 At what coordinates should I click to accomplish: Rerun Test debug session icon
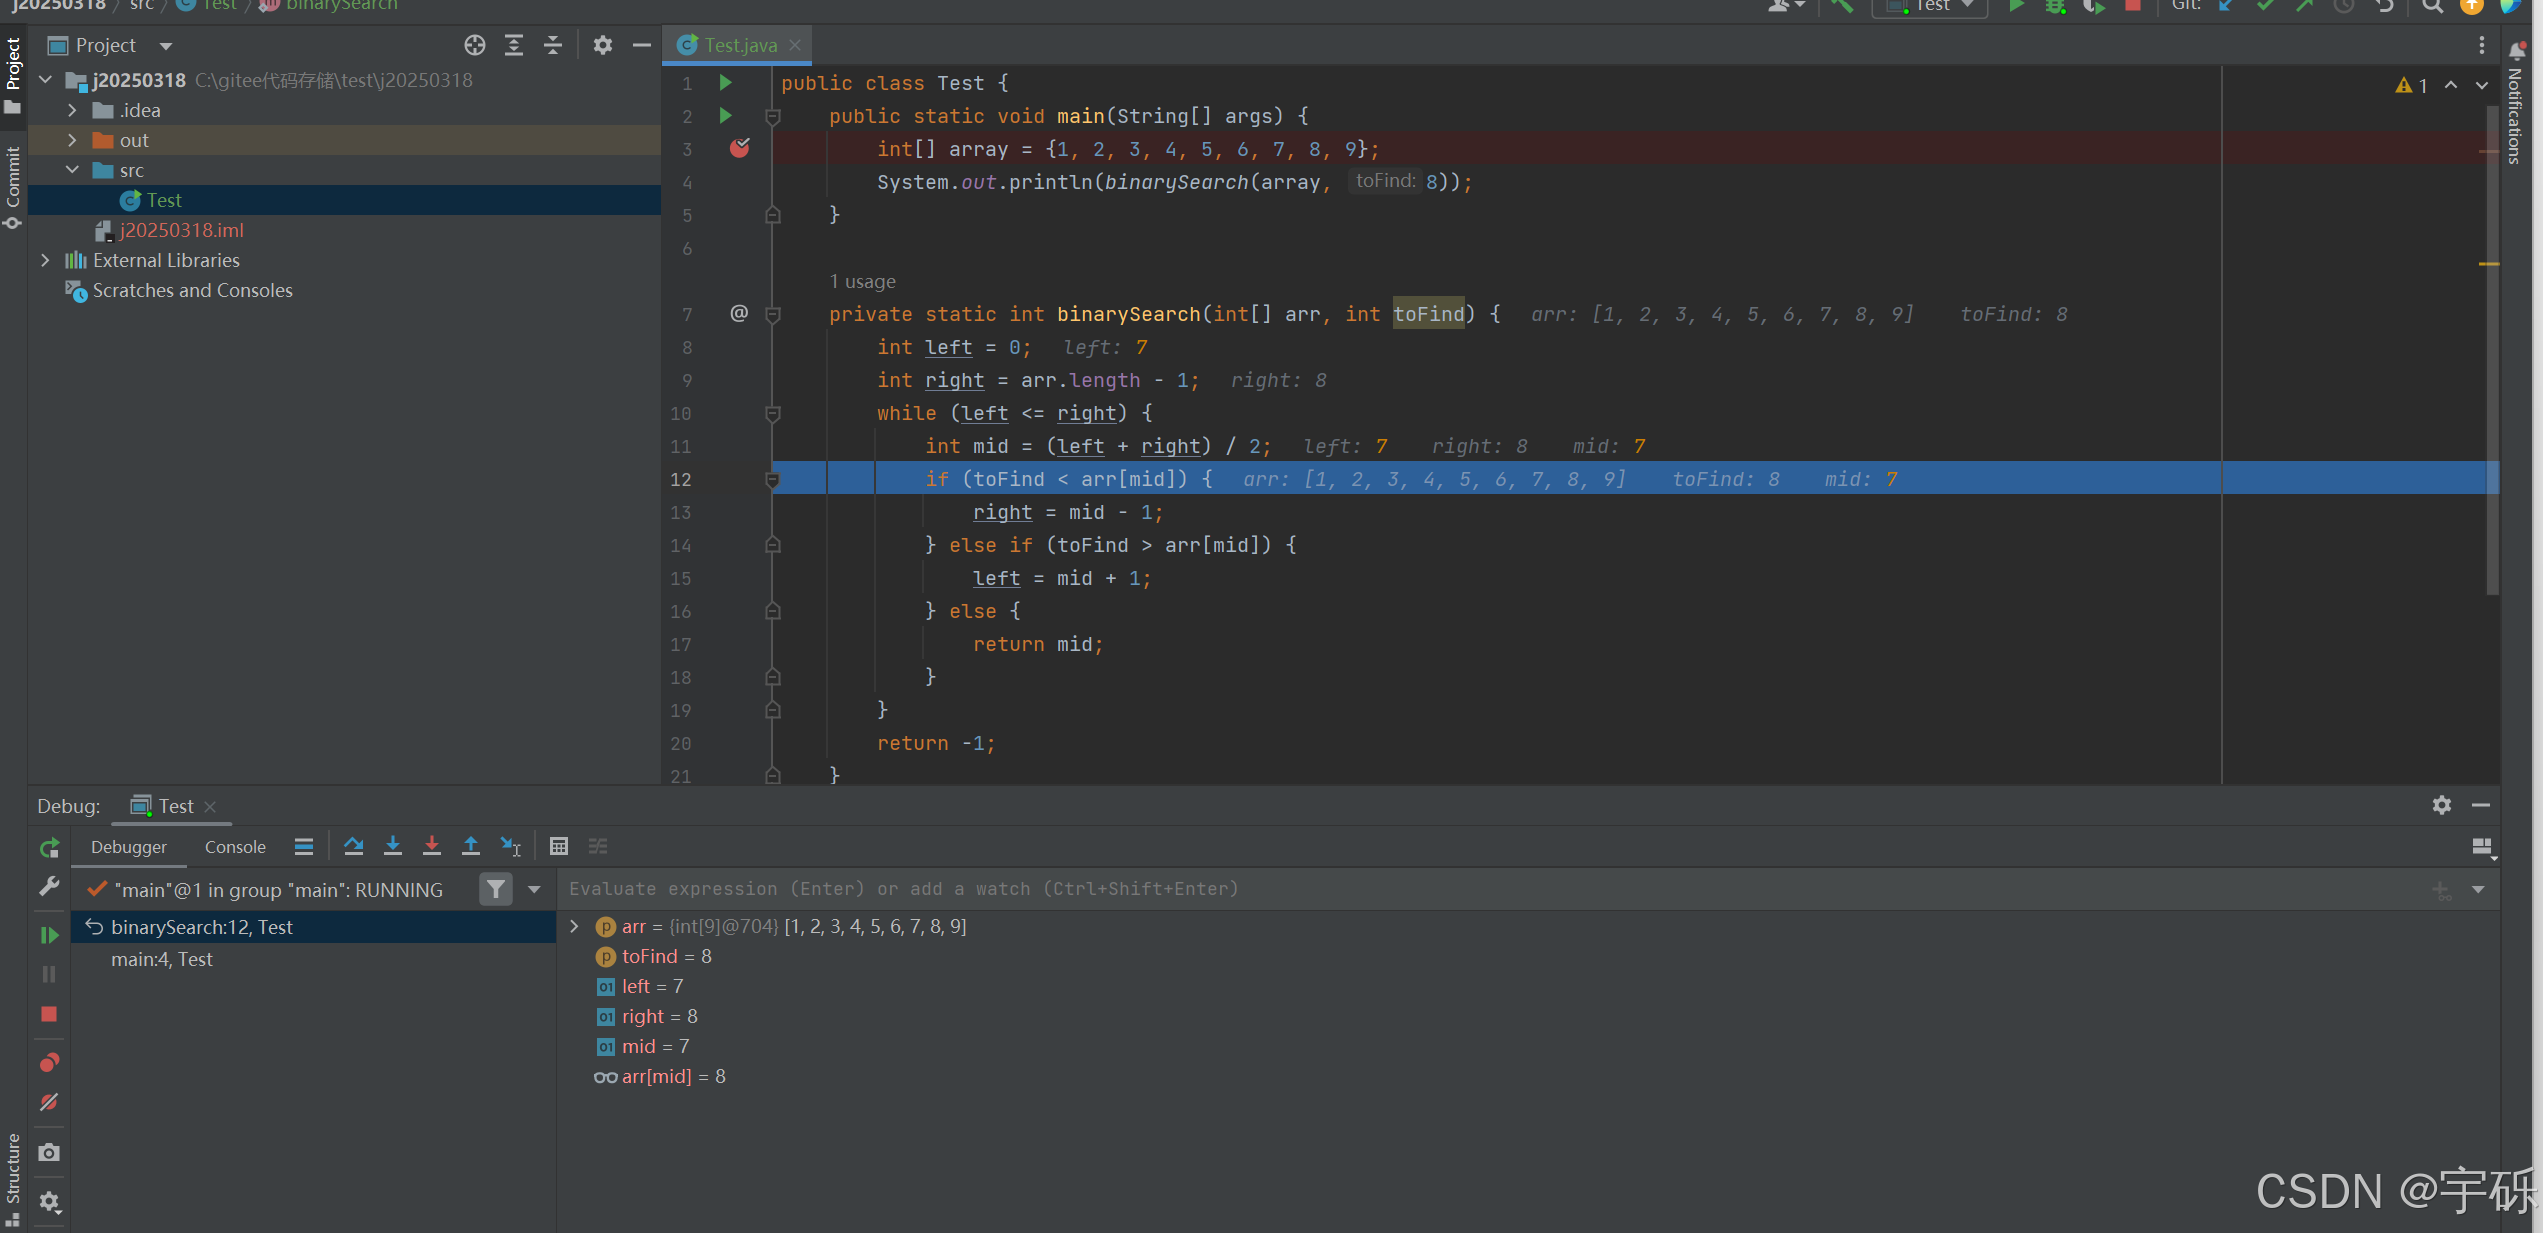(x=49, y=849)
